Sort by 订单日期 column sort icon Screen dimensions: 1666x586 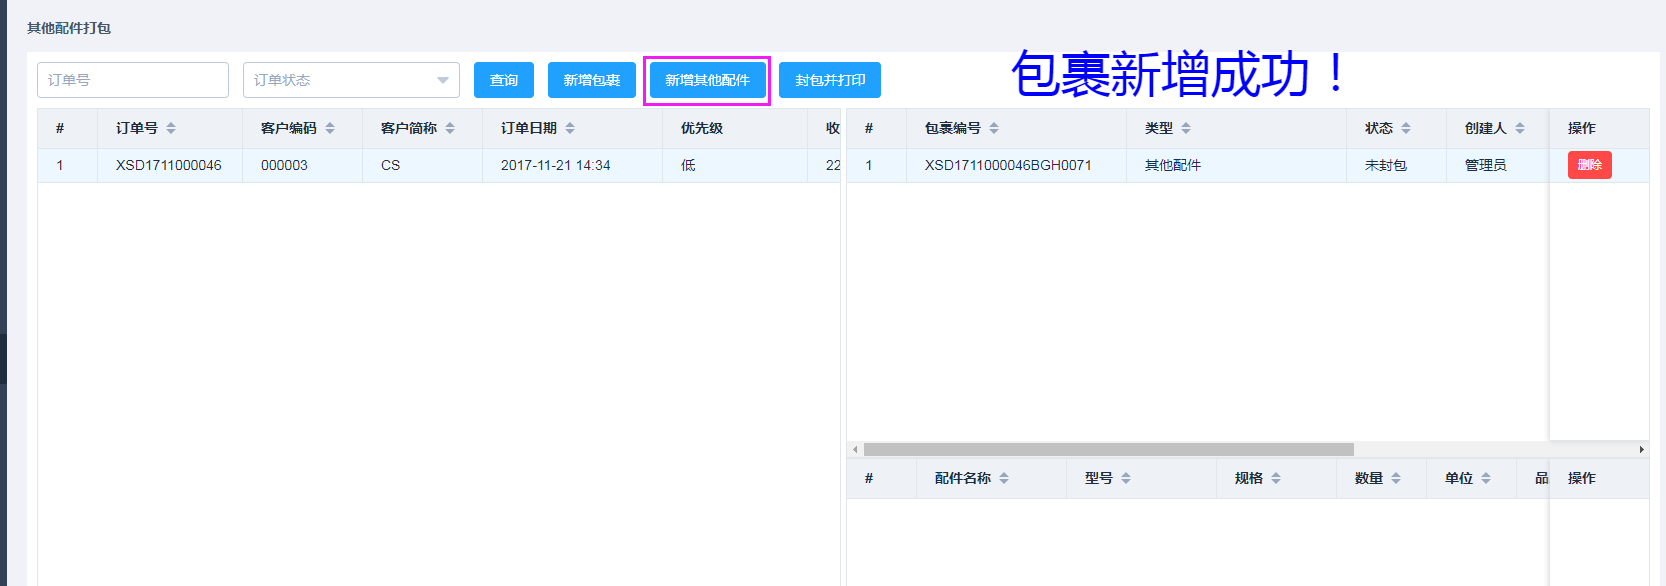pyautogui.click(x=570, y=128)
